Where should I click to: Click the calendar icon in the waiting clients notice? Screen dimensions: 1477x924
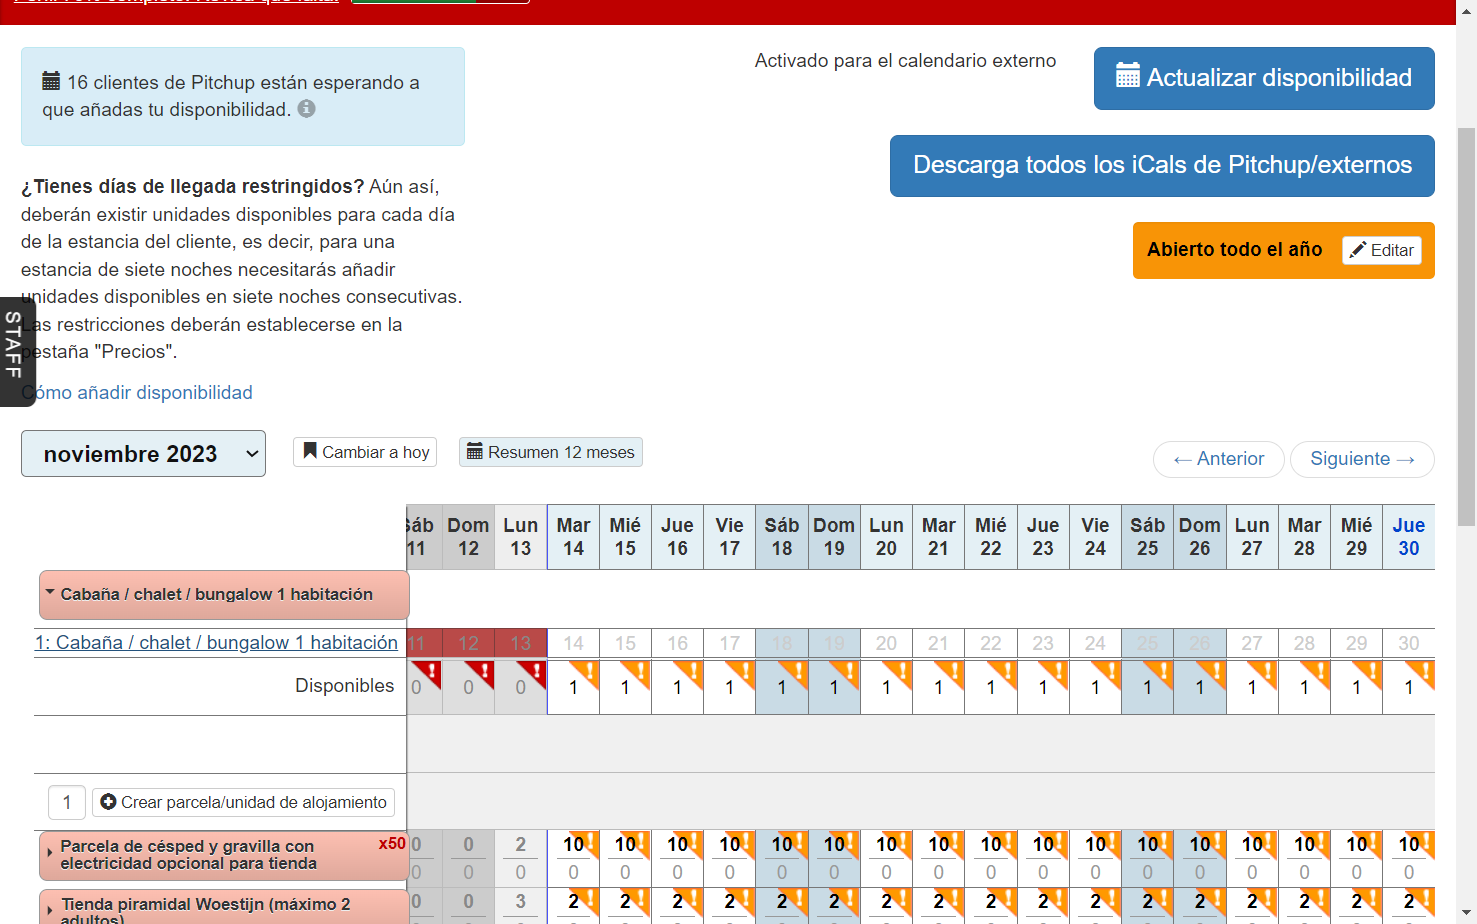(x=51, y=81)
